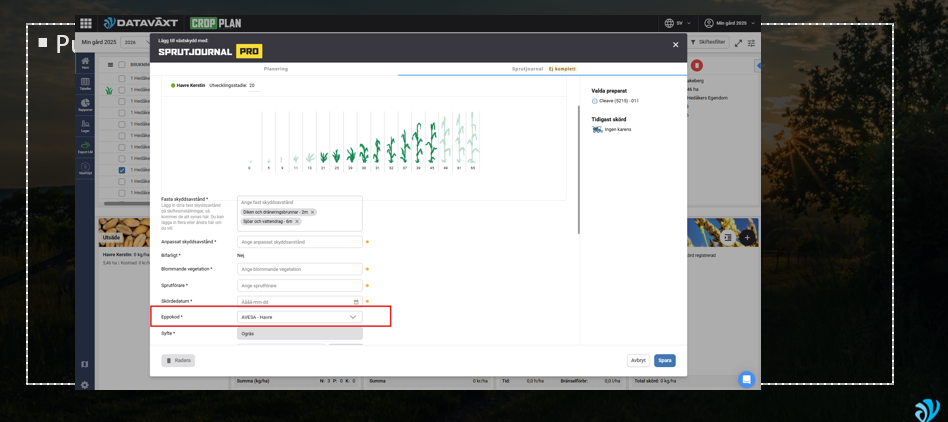The height and width of the screenshot is (422, 948).
Task: Remove the 'Diken och dräneringsbrunnar - 2m' tag
Action: (x=312, y=212)
